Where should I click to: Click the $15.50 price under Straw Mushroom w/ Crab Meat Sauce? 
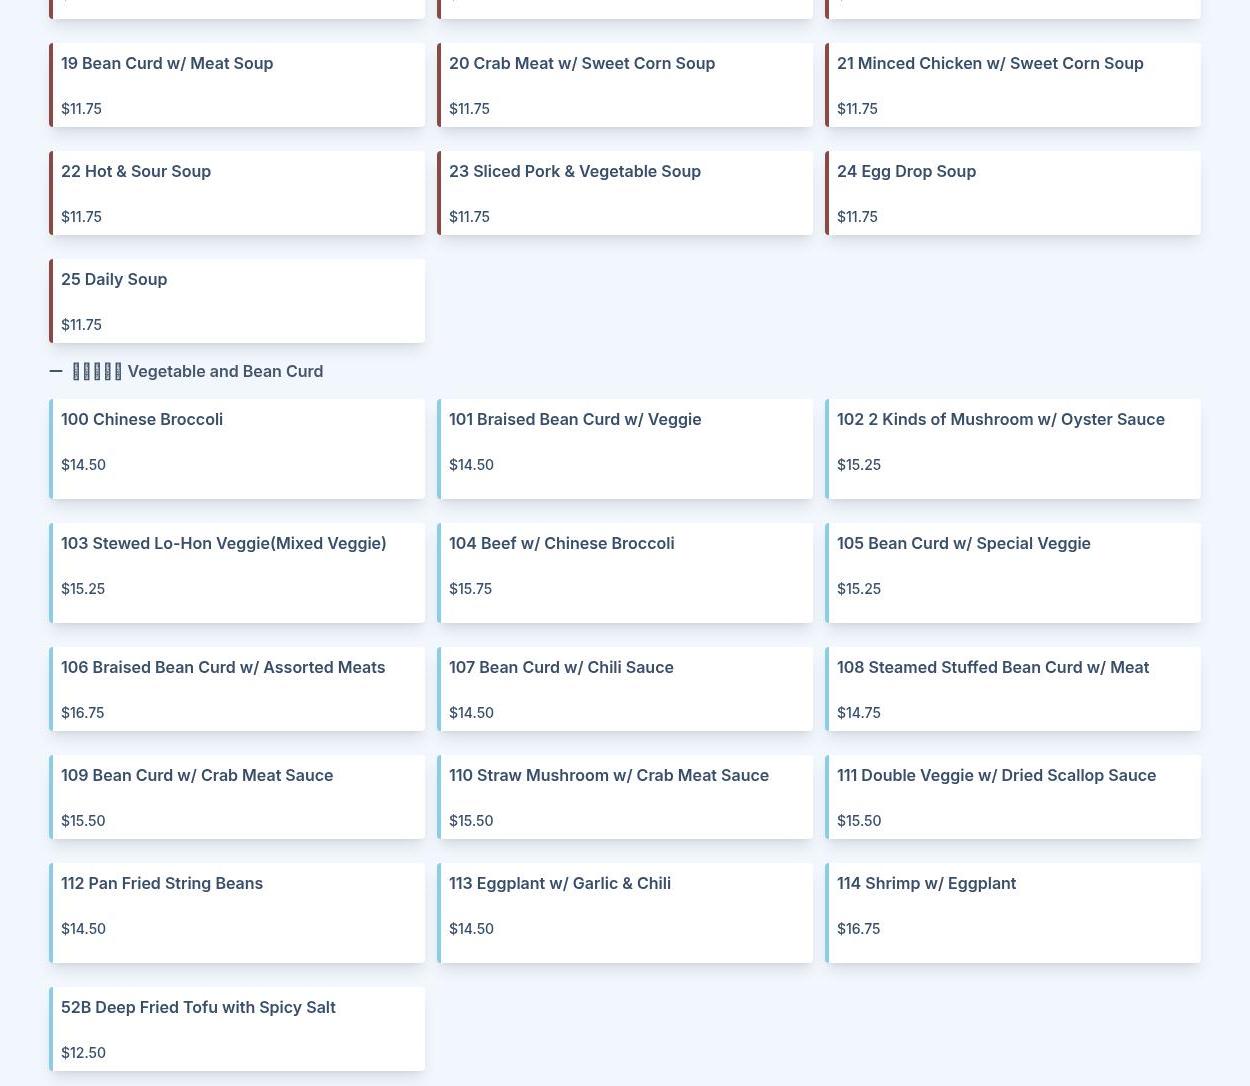click(x=471, y=821)
